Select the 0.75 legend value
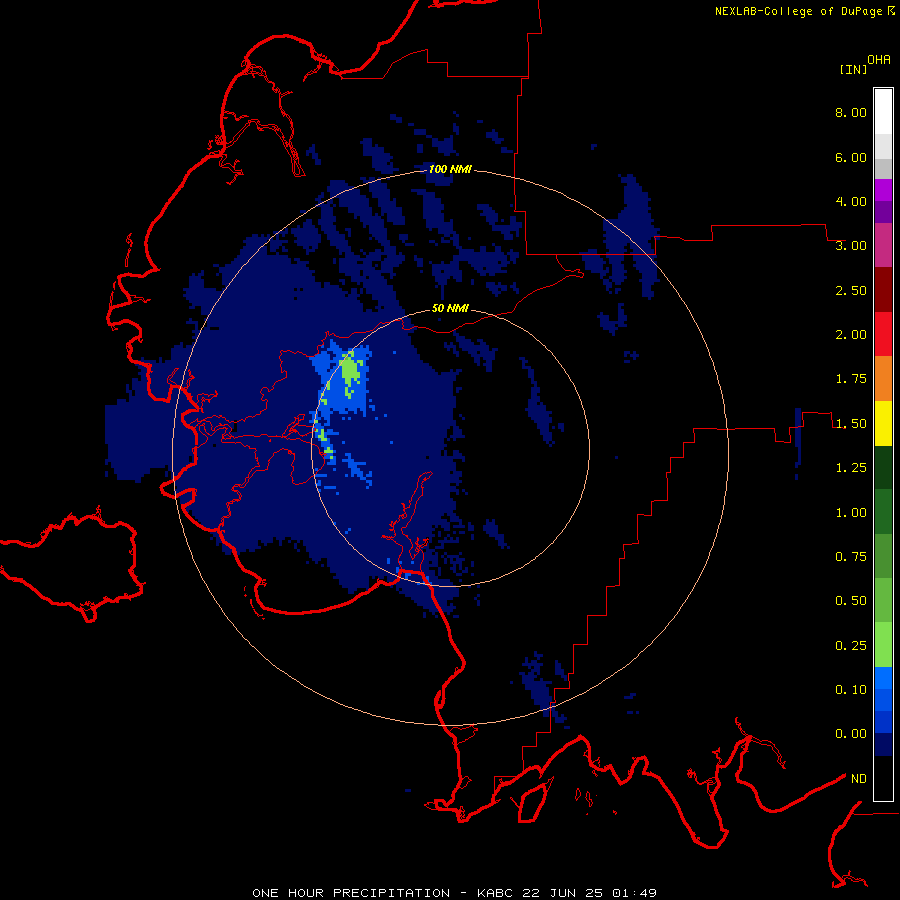Screen dimensions: 900x900 (851, 557)
